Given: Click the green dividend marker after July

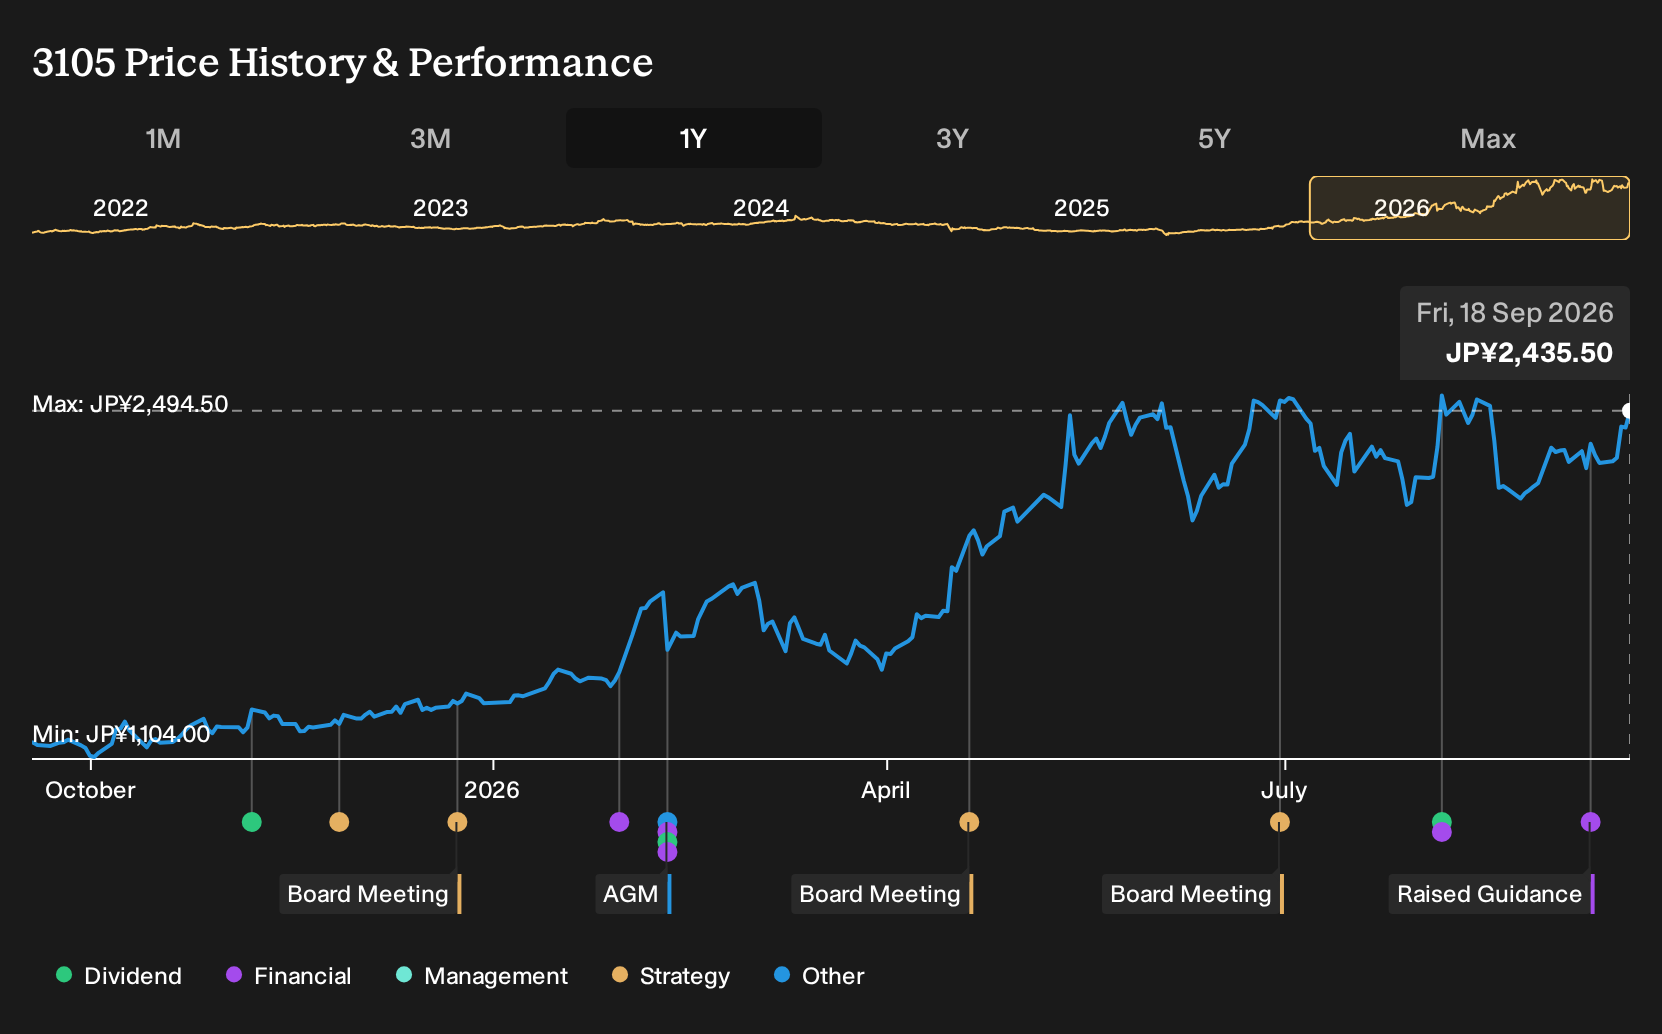Looking at the screenshot, I should (x=1441, y=820).
